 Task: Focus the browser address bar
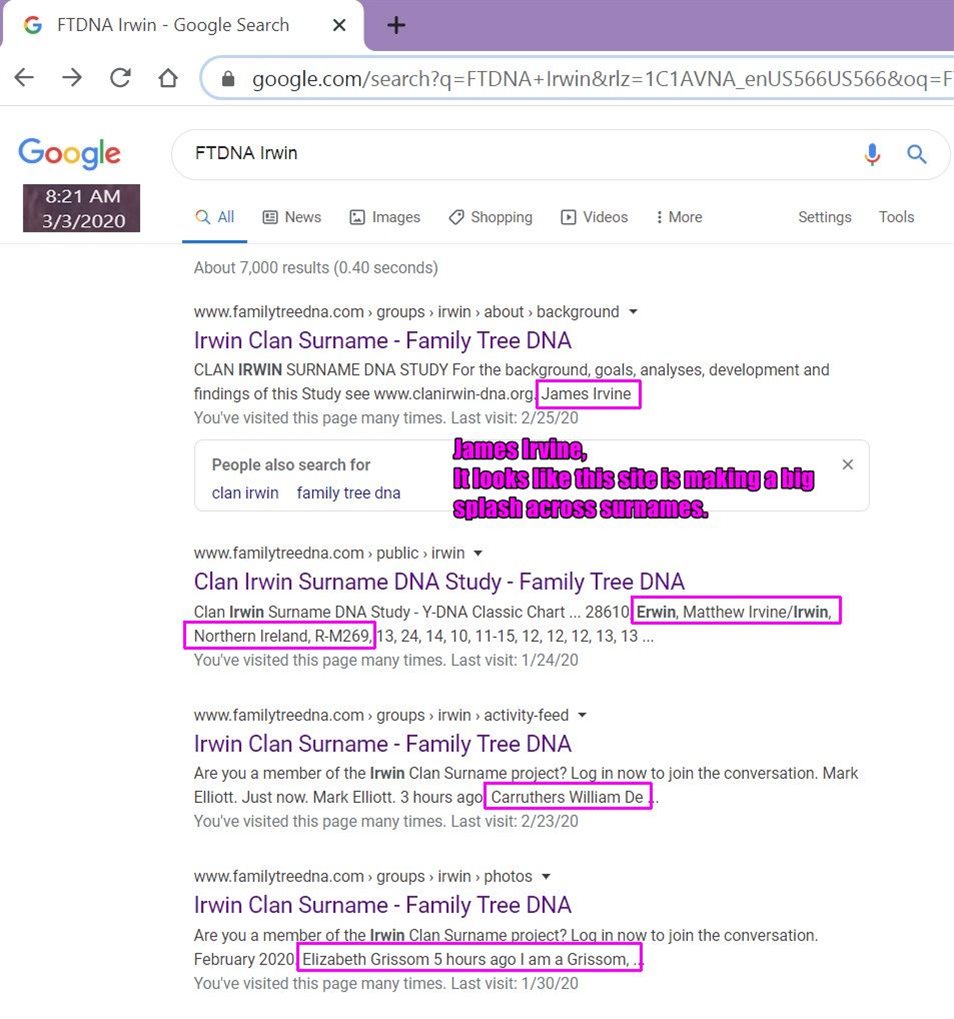point(578,79)
